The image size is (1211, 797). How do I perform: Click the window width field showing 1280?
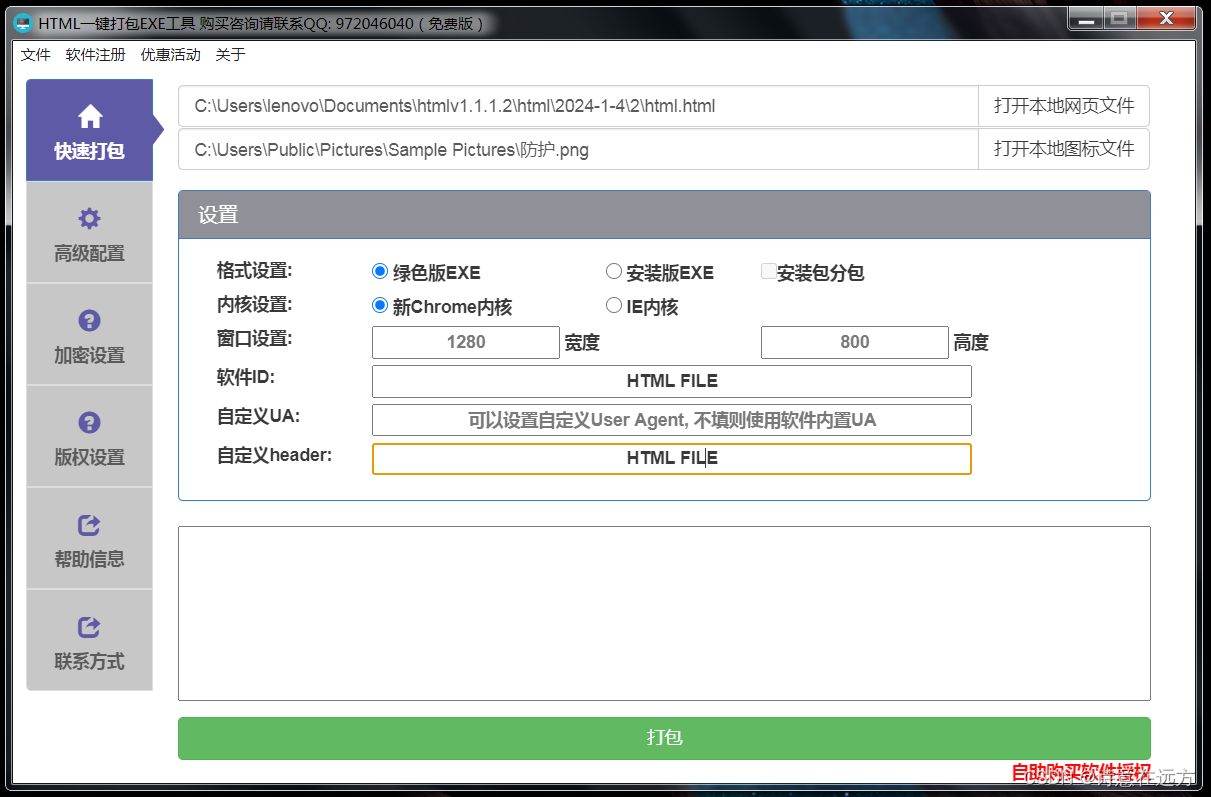coord(466,342)
